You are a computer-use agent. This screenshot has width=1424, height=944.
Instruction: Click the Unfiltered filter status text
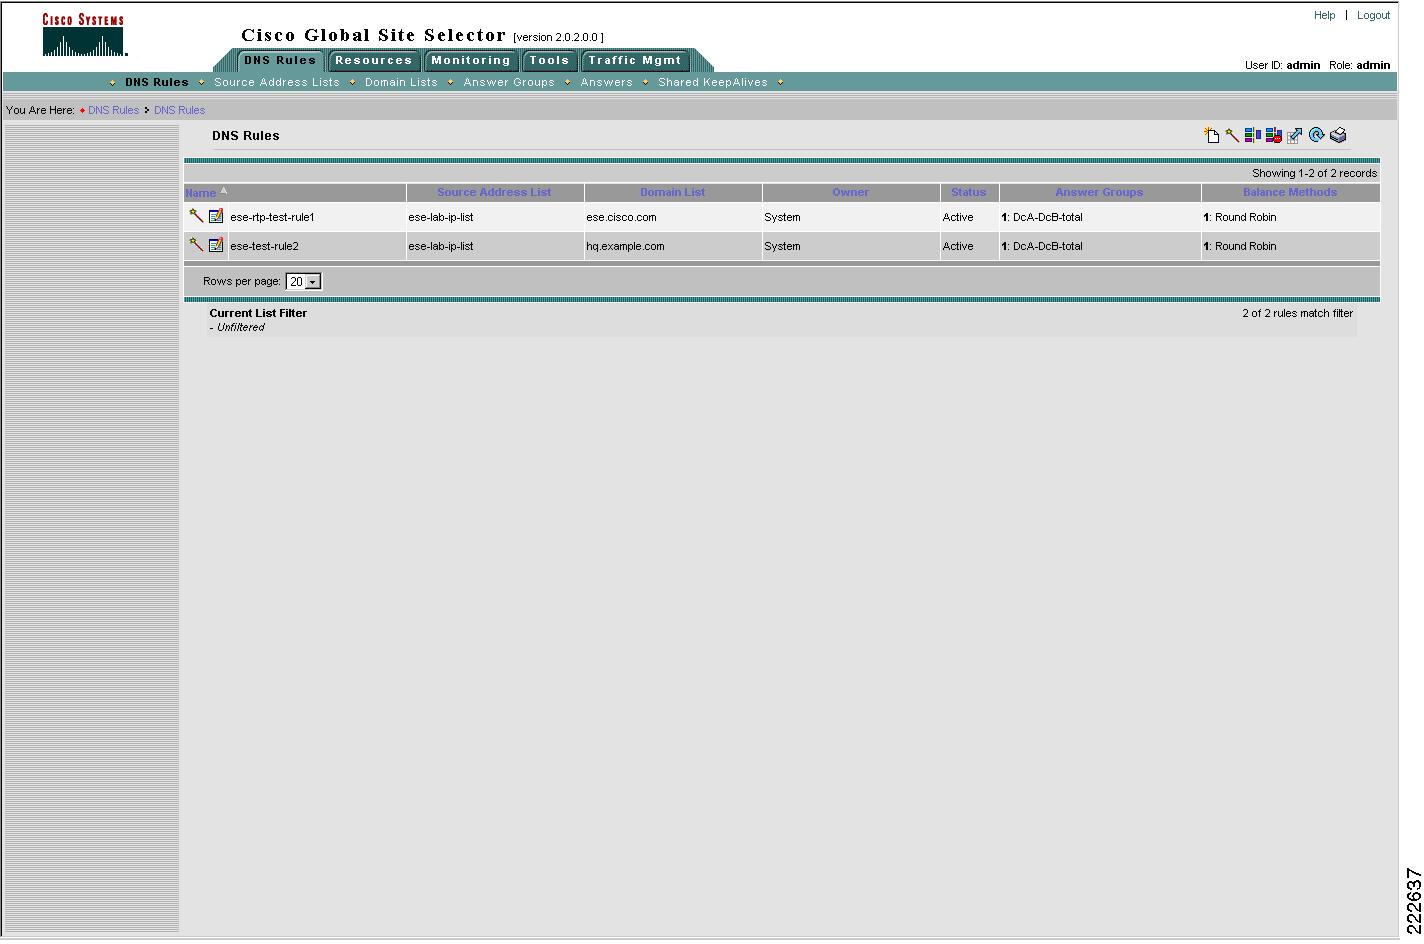240,327
